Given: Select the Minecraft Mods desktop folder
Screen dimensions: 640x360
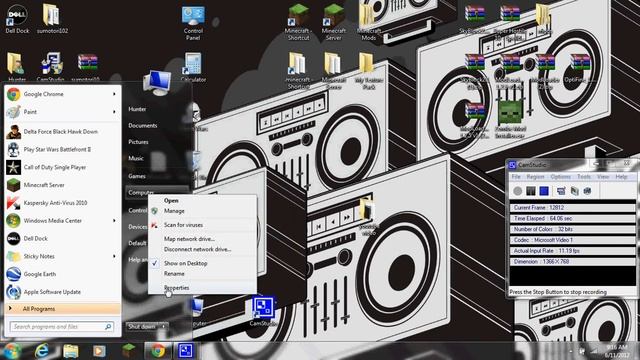Looking at the screenshot, I should [369, 21].
